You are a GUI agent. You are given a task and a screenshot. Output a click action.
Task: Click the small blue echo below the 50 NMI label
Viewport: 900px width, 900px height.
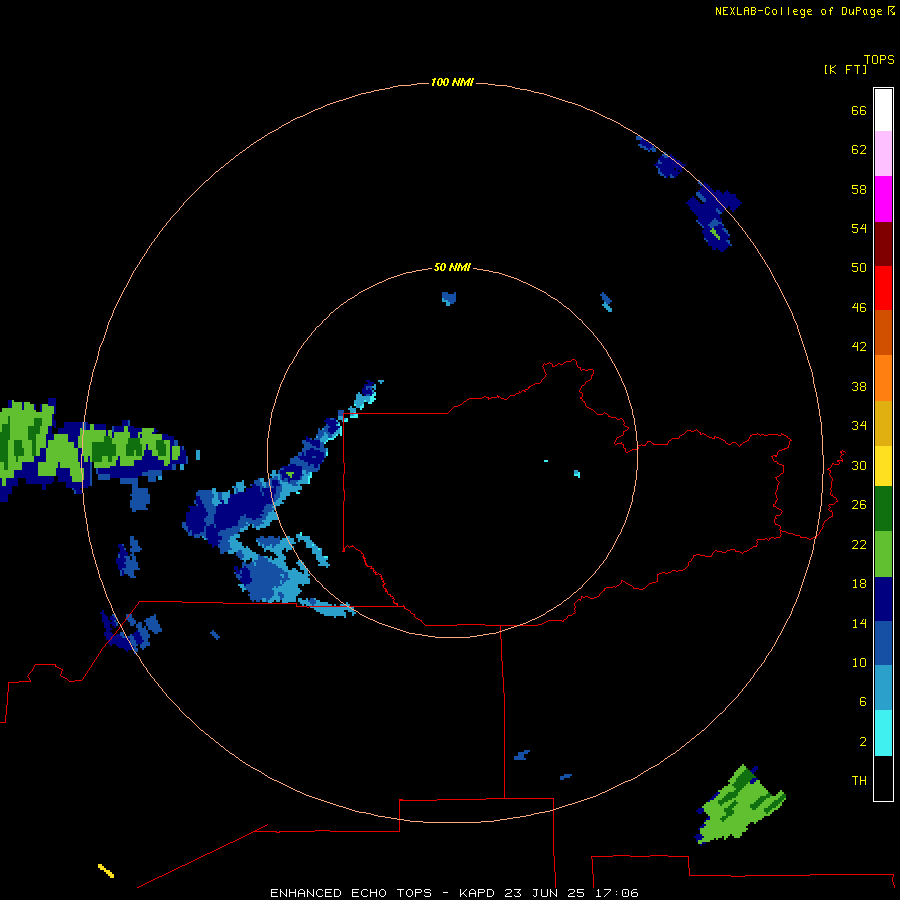(449, 298)
